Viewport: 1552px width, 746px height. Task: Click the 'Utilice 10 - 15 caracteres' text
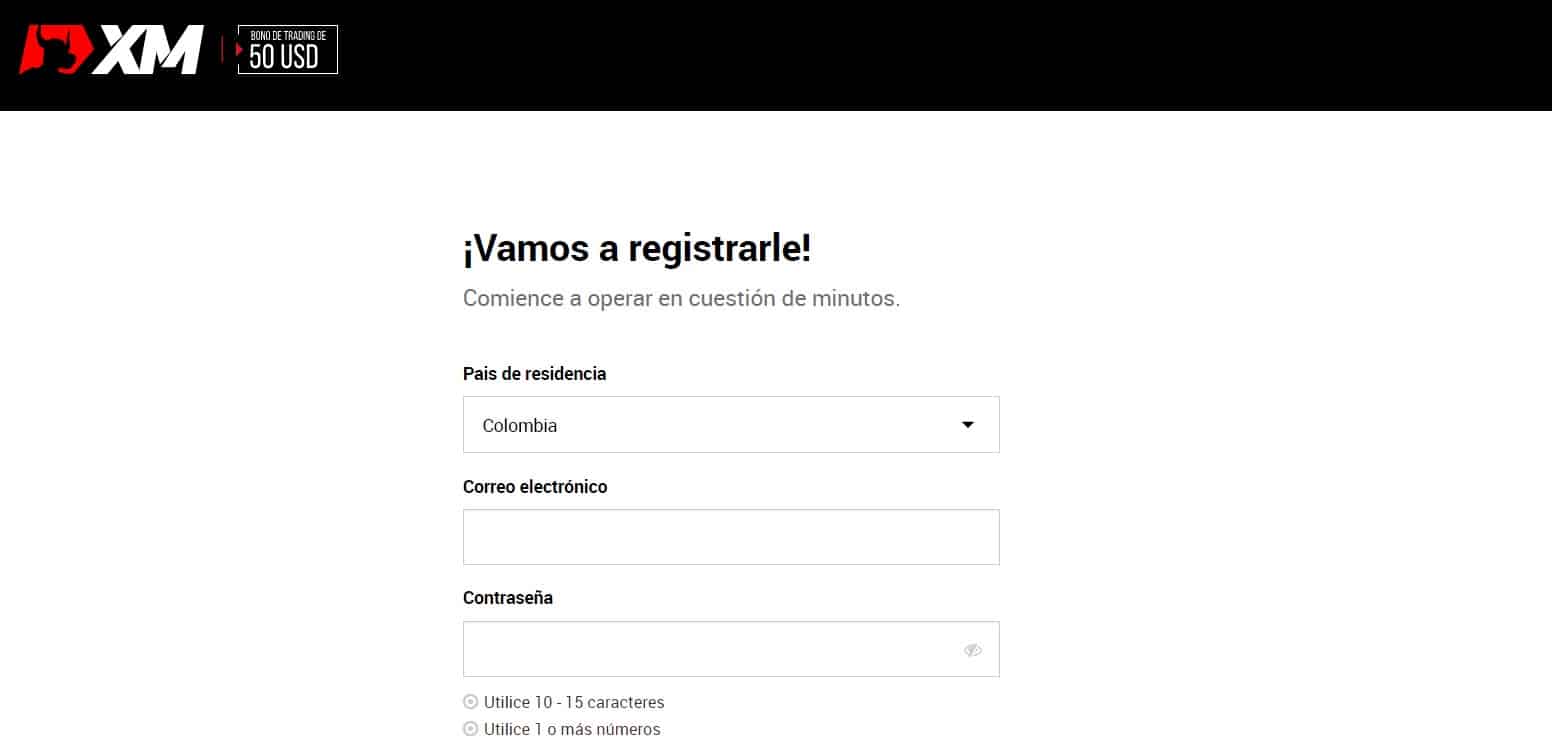[x=574, y=702]
